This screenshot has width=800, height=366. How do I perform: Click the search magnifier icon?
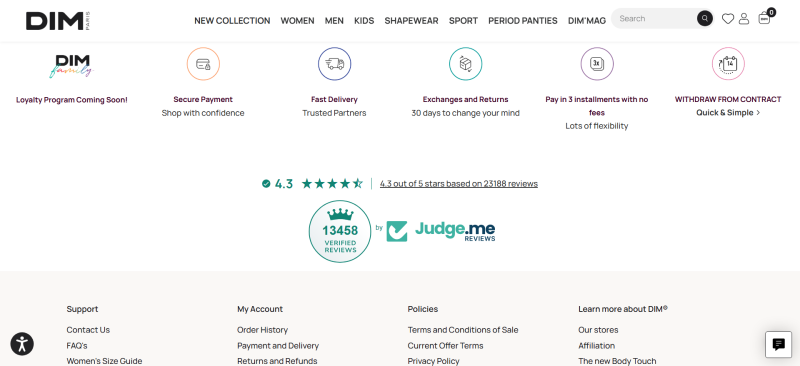[705, 18]
